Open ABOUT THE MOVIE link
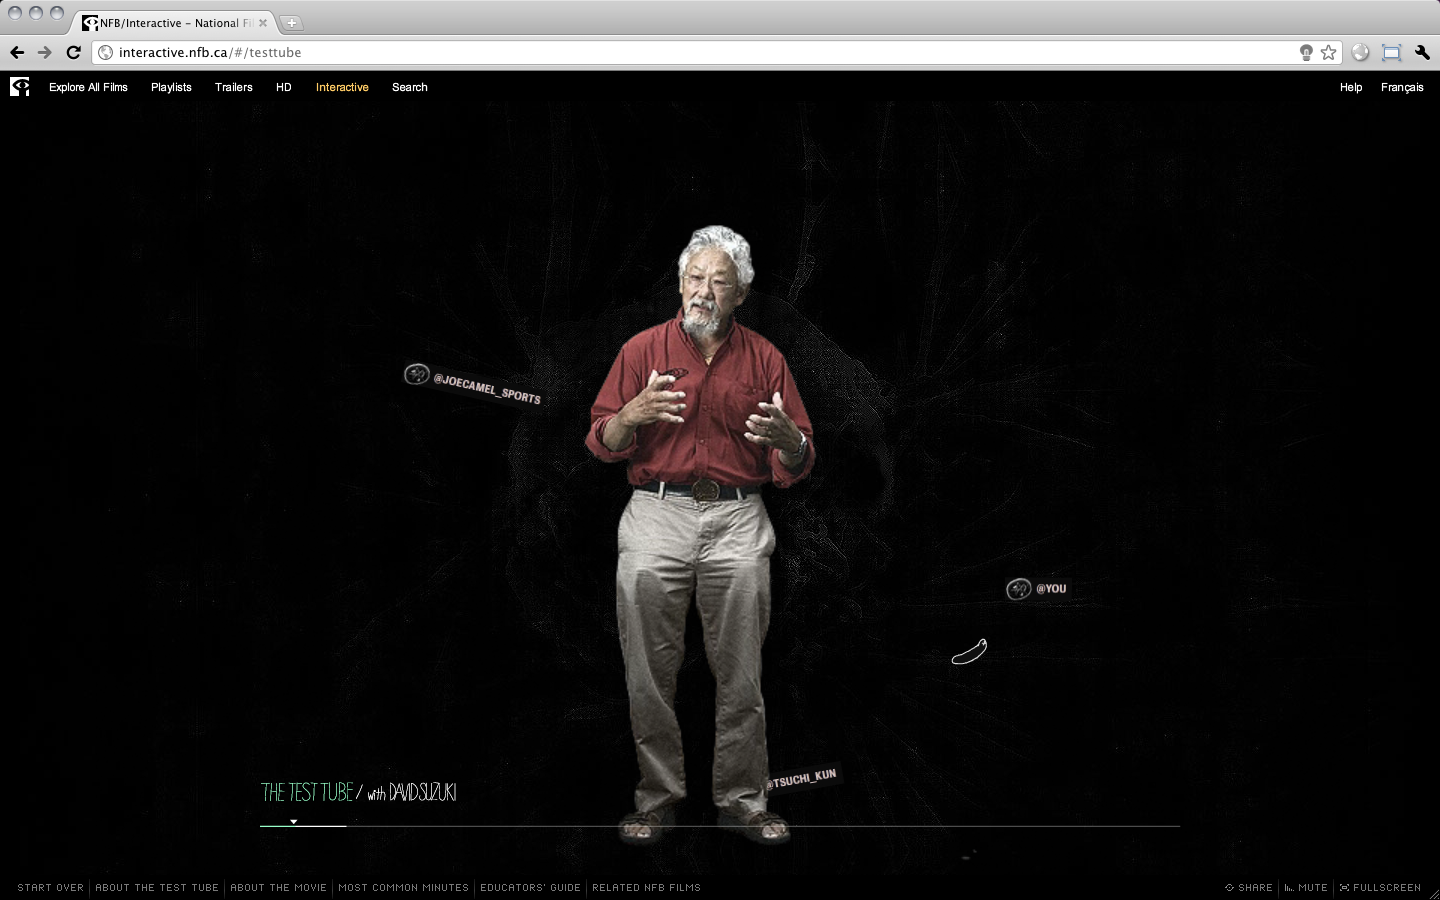The image size is (1440, 900). pyautogui.click(x=278, y=887)
